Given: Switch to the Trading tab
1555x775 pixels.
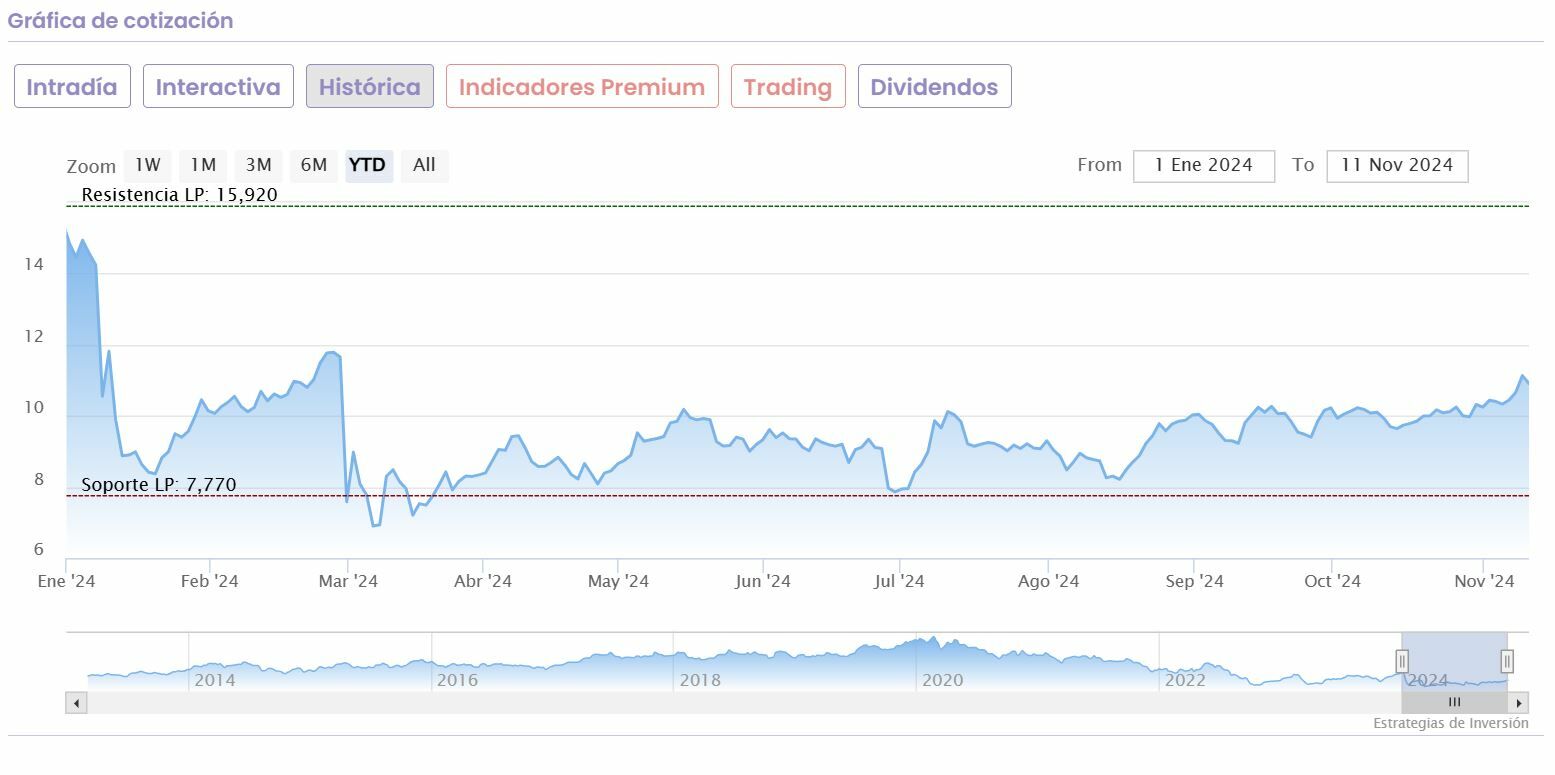Looking at the screenshot, I should point(788,87).
